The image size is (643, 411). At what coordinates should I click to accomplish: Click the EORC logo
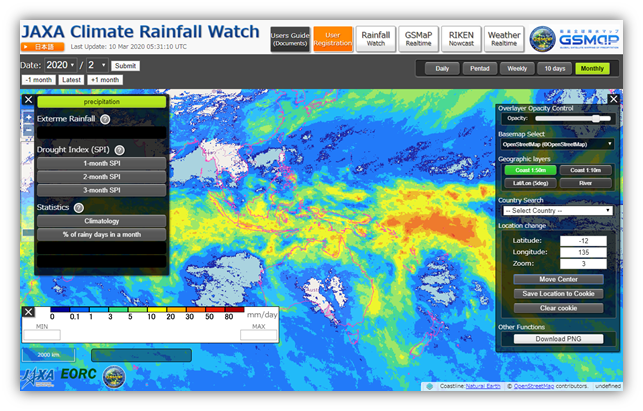78,374
